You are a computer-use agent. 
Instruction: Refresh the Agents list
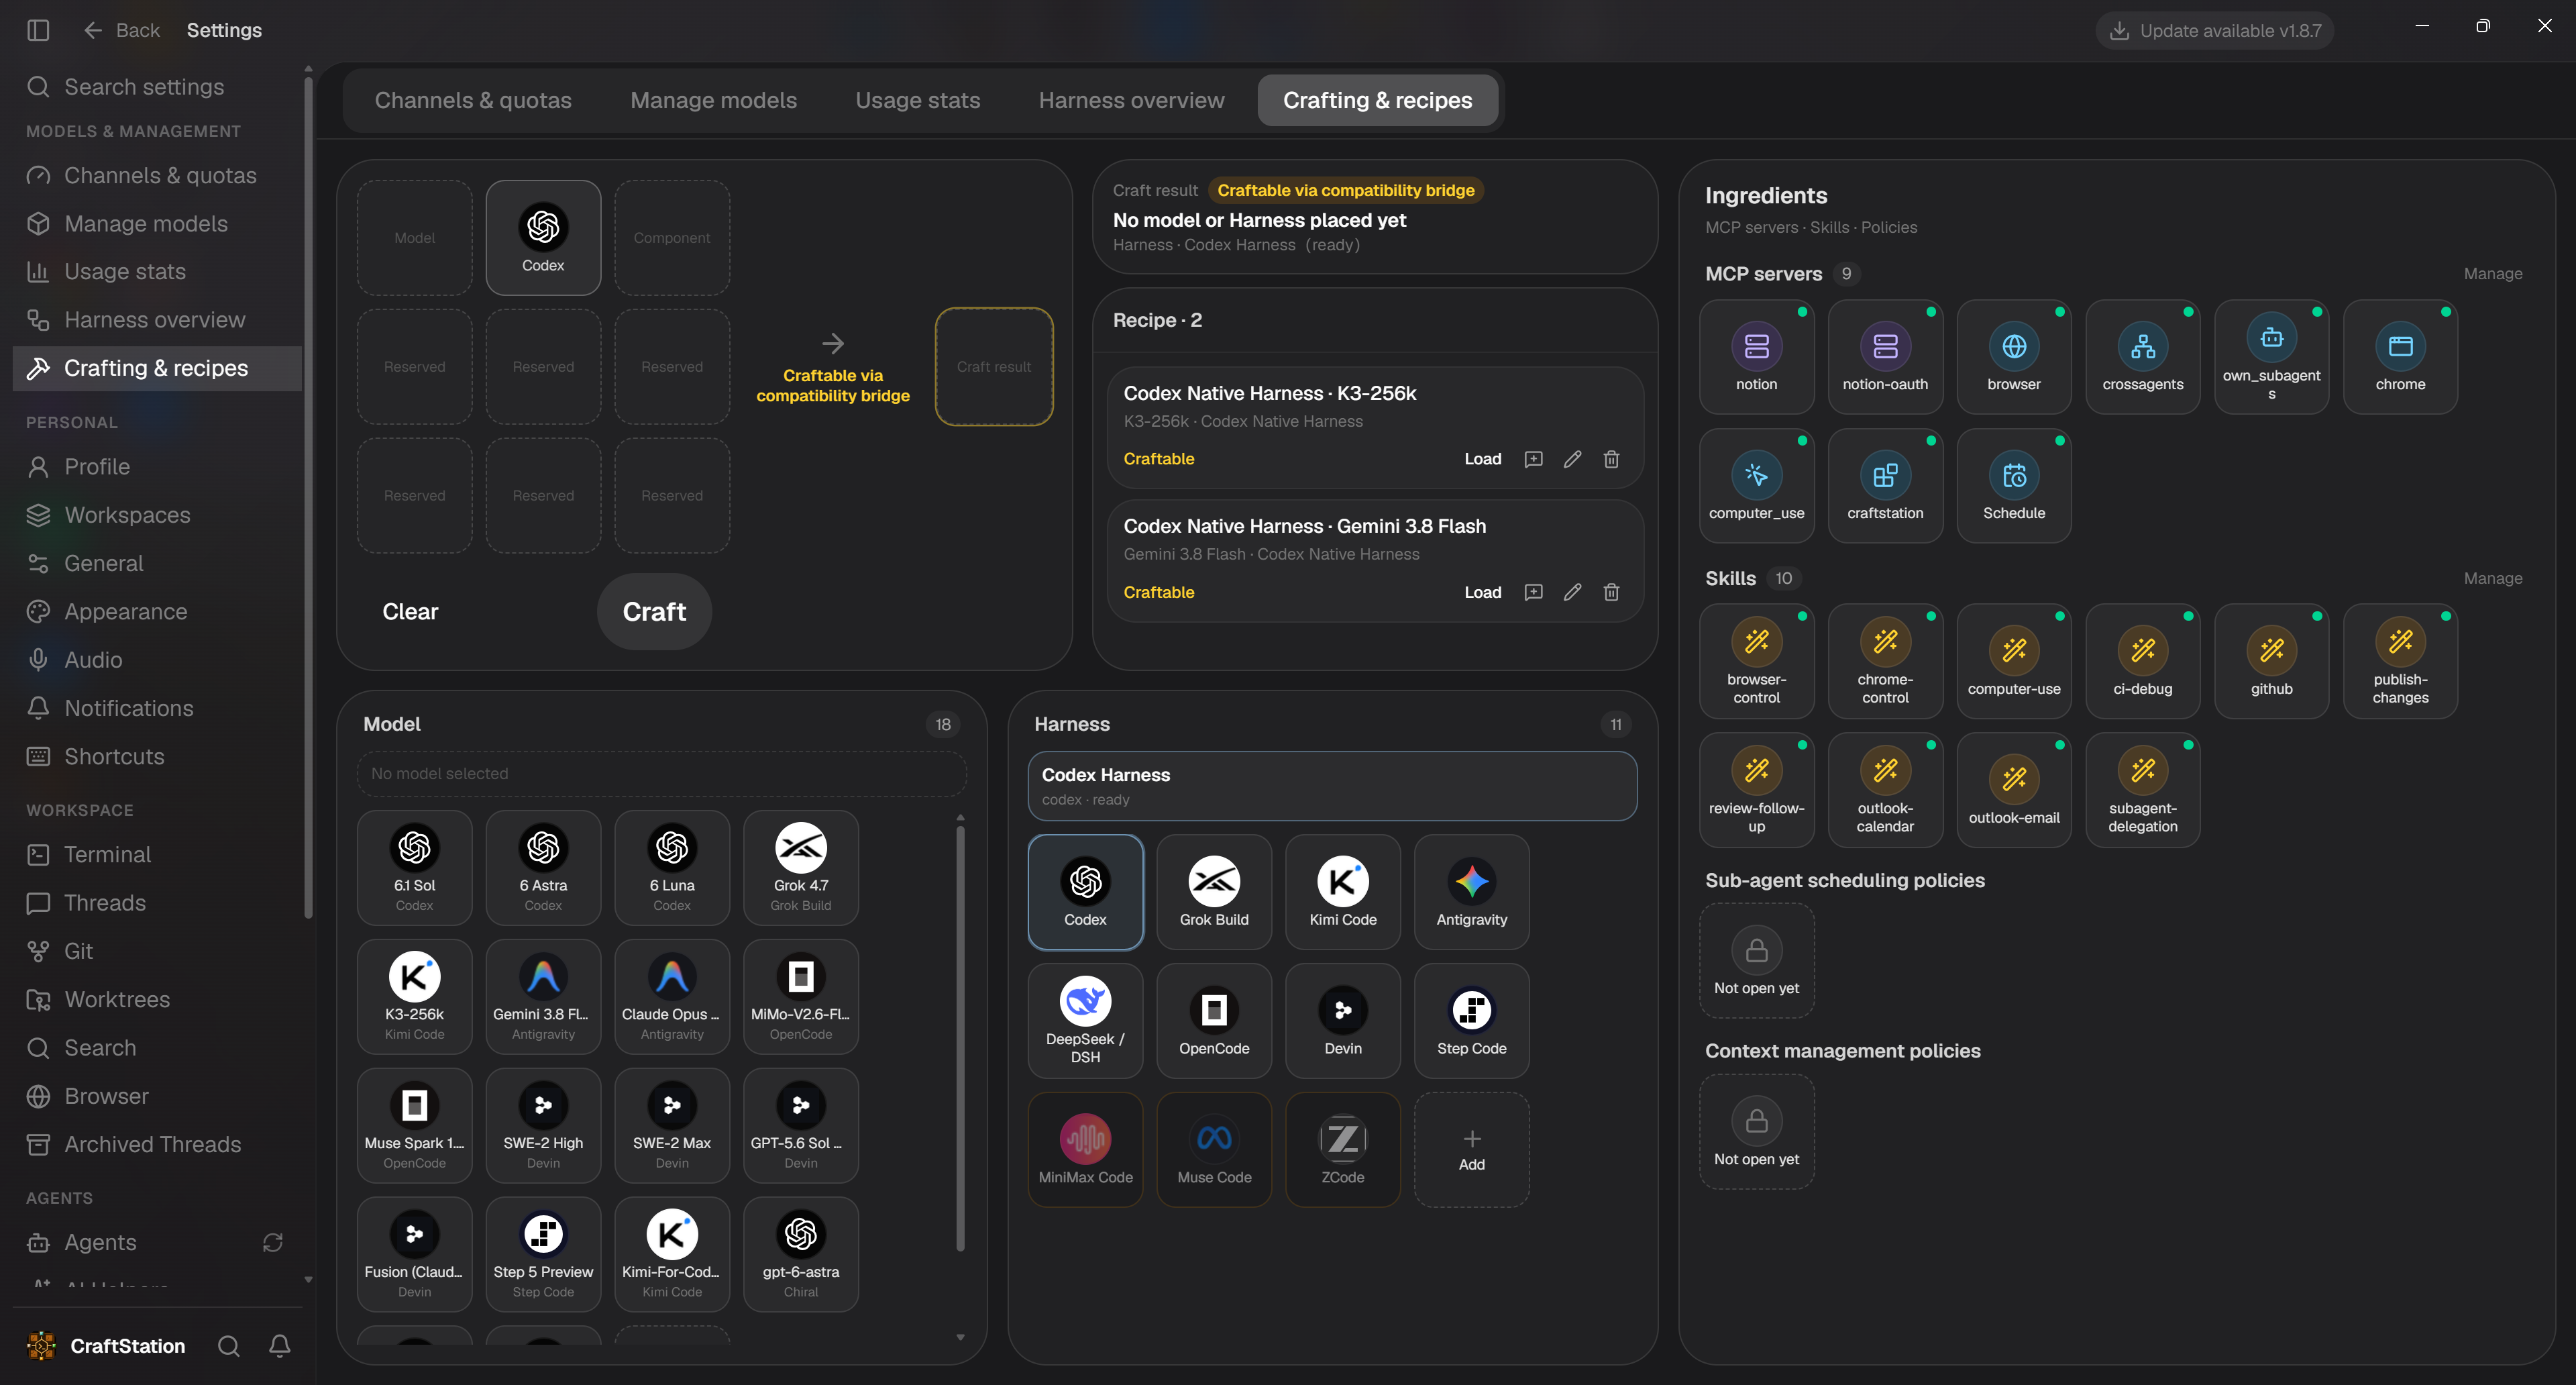tap(272, 1242)
